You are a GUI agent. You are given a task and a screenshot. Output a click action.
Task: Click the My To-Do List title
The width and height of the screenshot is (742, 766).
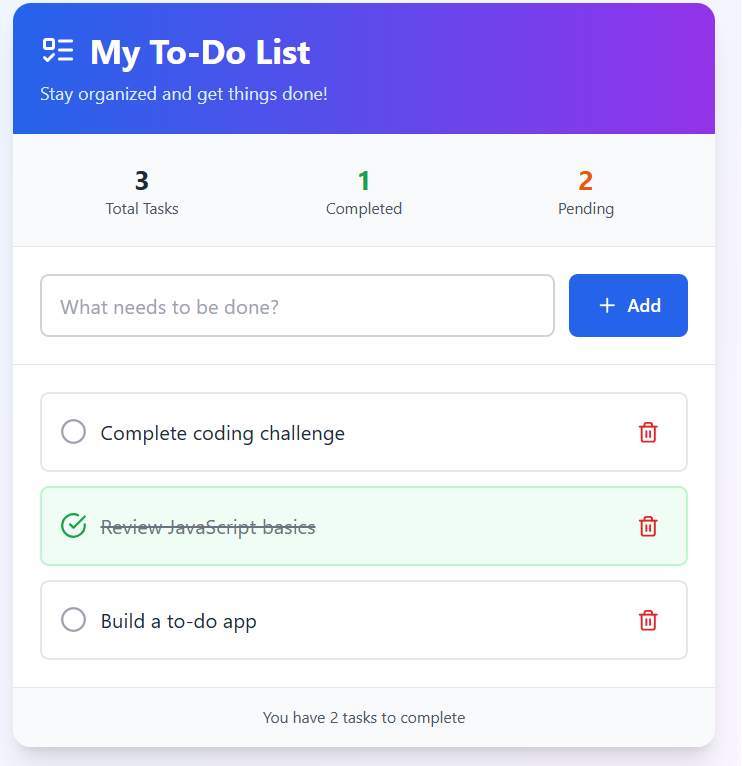[200, 52]
